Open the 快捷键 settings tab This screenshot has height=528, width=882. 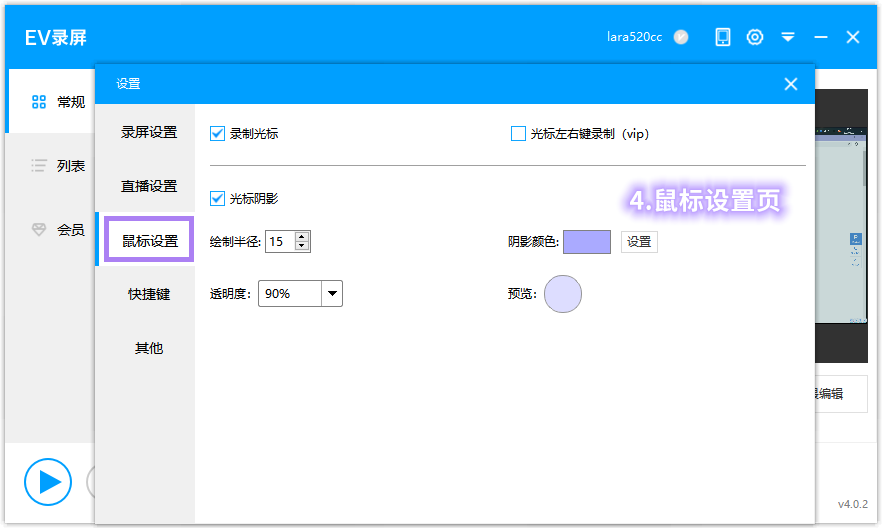pyautogui.click(x=149, y=294)
